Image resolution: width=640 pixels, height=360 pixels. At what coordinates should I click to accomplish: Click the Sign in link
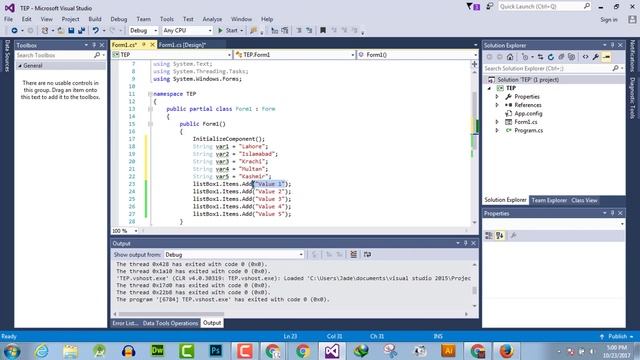point(609,20)
